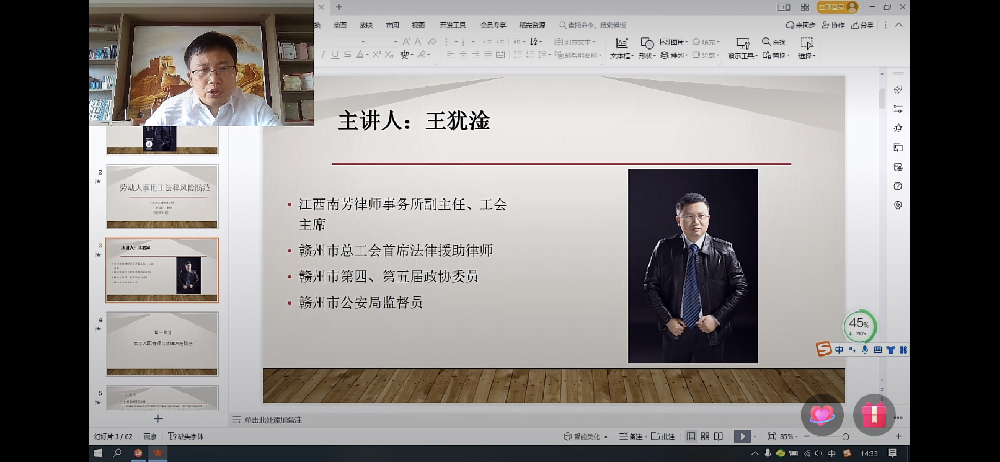Screen dimensions: 1000x462
Task: Apply strikethrough formatting
Action: pos(348,55)
